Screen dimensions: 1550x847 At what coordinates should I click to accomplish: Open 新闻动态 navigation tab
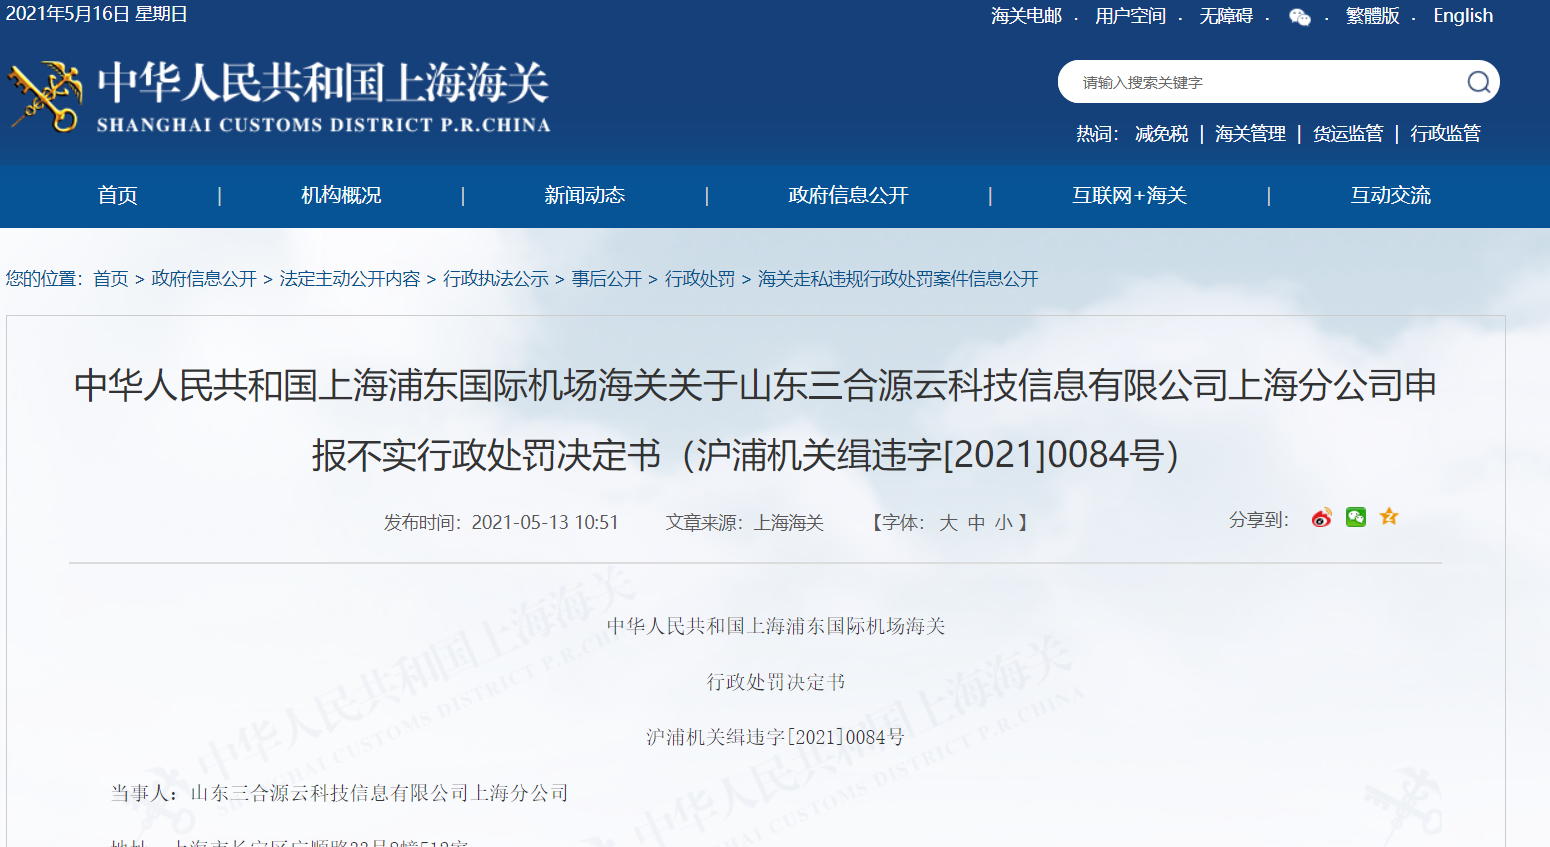coord(584,196)
